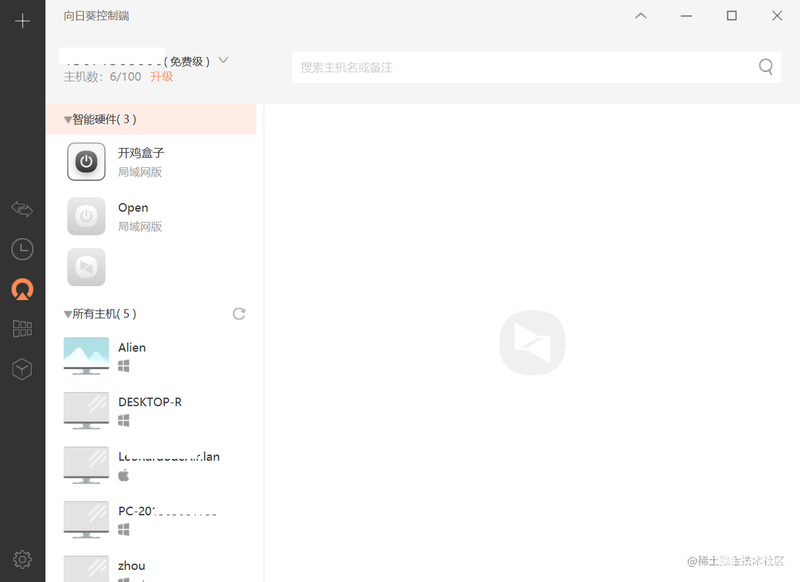Click the 开鸡盒子 power device icon
This screenshot has height=582, width=800.
(86, 162)
